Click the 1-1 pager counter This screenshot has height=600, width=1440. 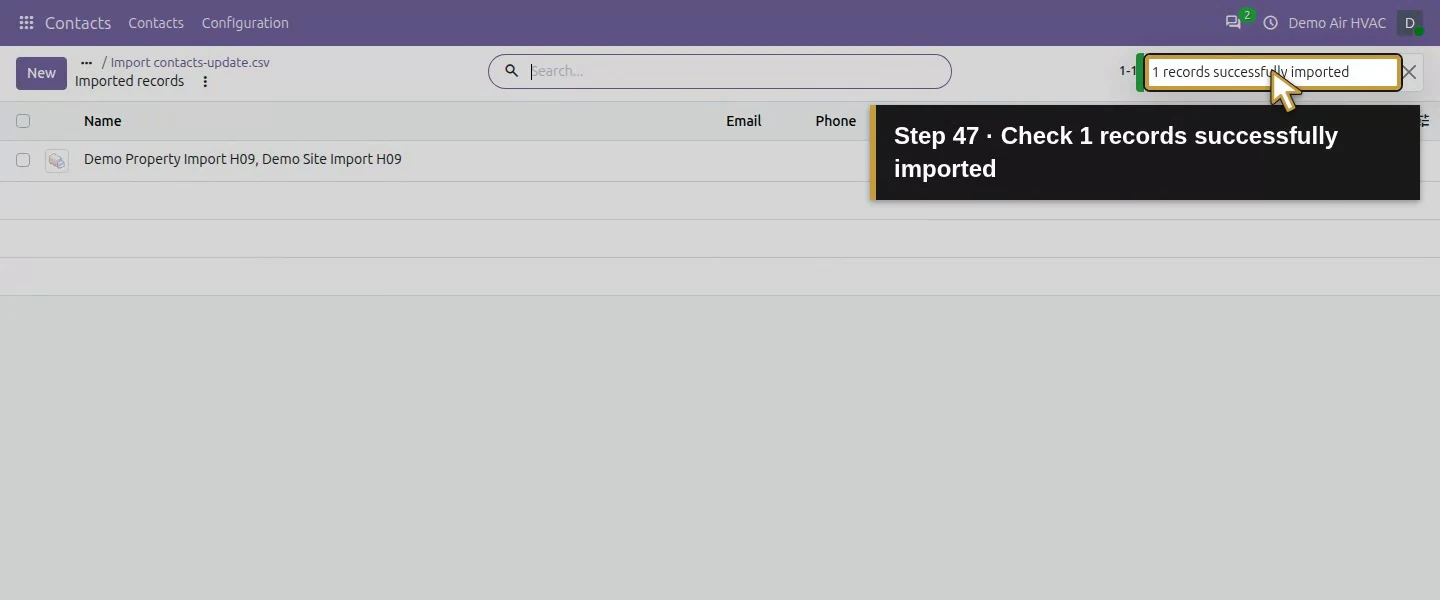pyautogui.click(x=1127, y=71)
